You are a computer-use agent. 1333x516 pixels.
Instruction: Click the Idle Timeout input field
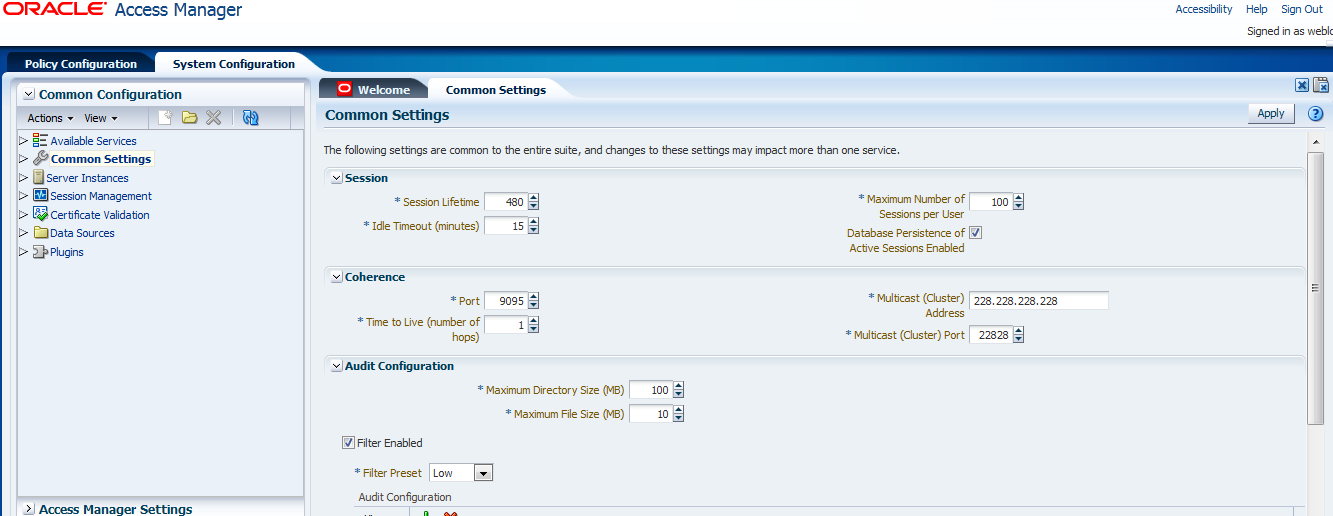point(505,226)
